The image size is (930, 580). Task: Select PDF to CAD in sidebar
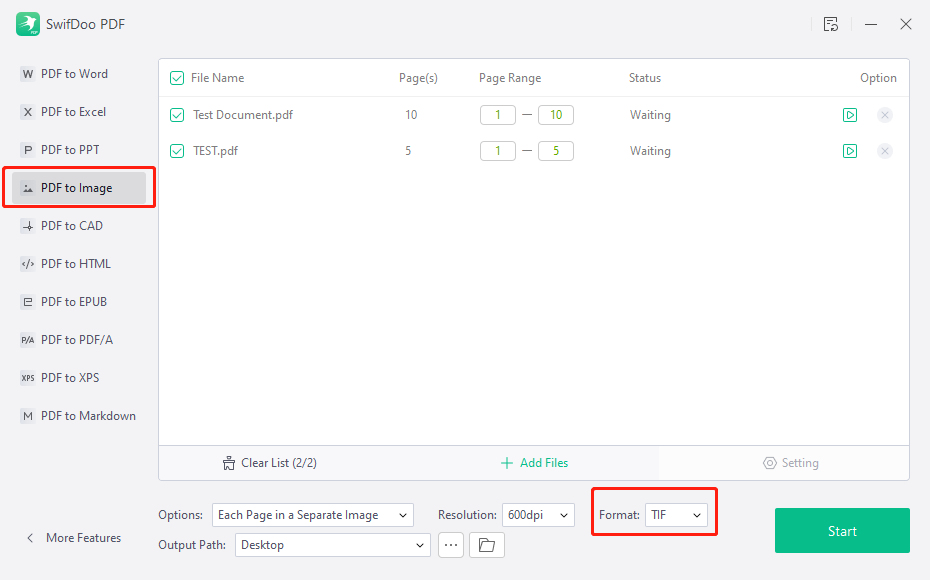72,226
